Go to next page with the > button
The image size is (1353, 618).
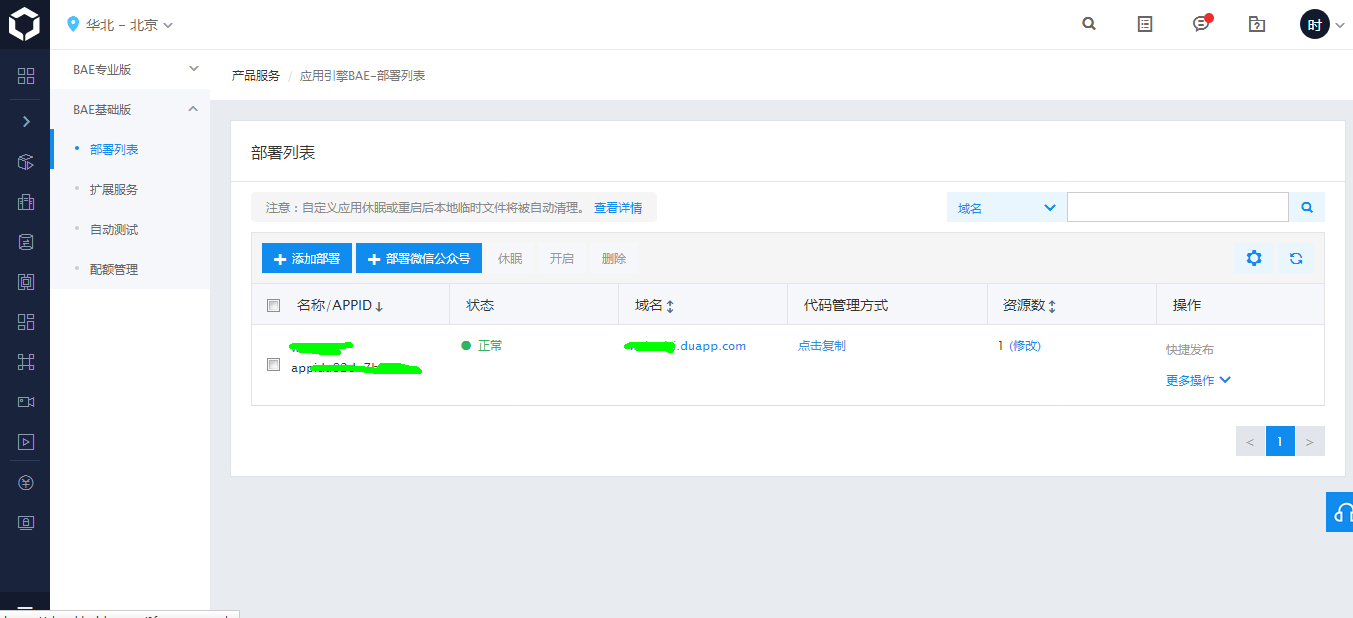point(1310,441)
